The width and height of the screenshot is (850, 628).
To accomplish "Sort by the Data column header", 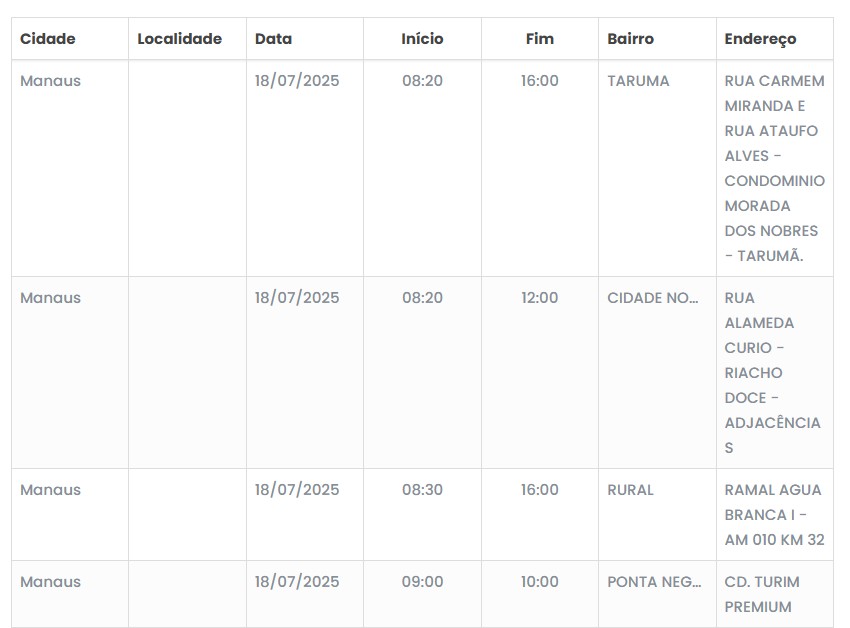I will 273,39.
